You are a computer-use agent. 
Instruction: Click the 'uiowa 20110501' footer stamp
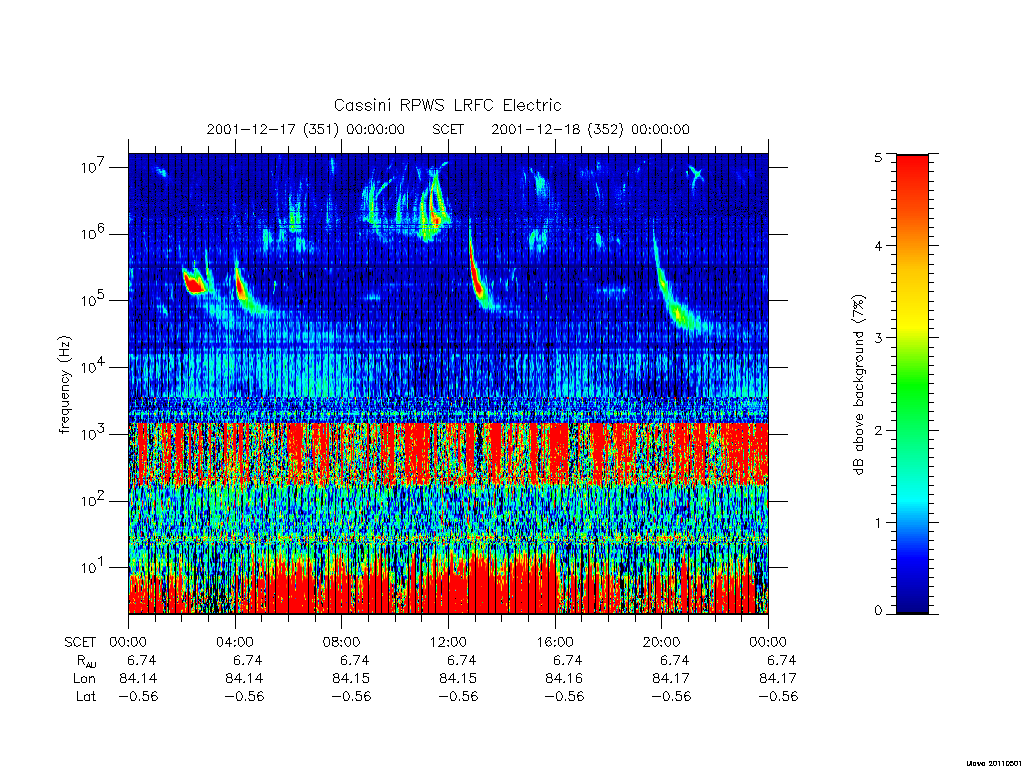click(x=993, y=762)
